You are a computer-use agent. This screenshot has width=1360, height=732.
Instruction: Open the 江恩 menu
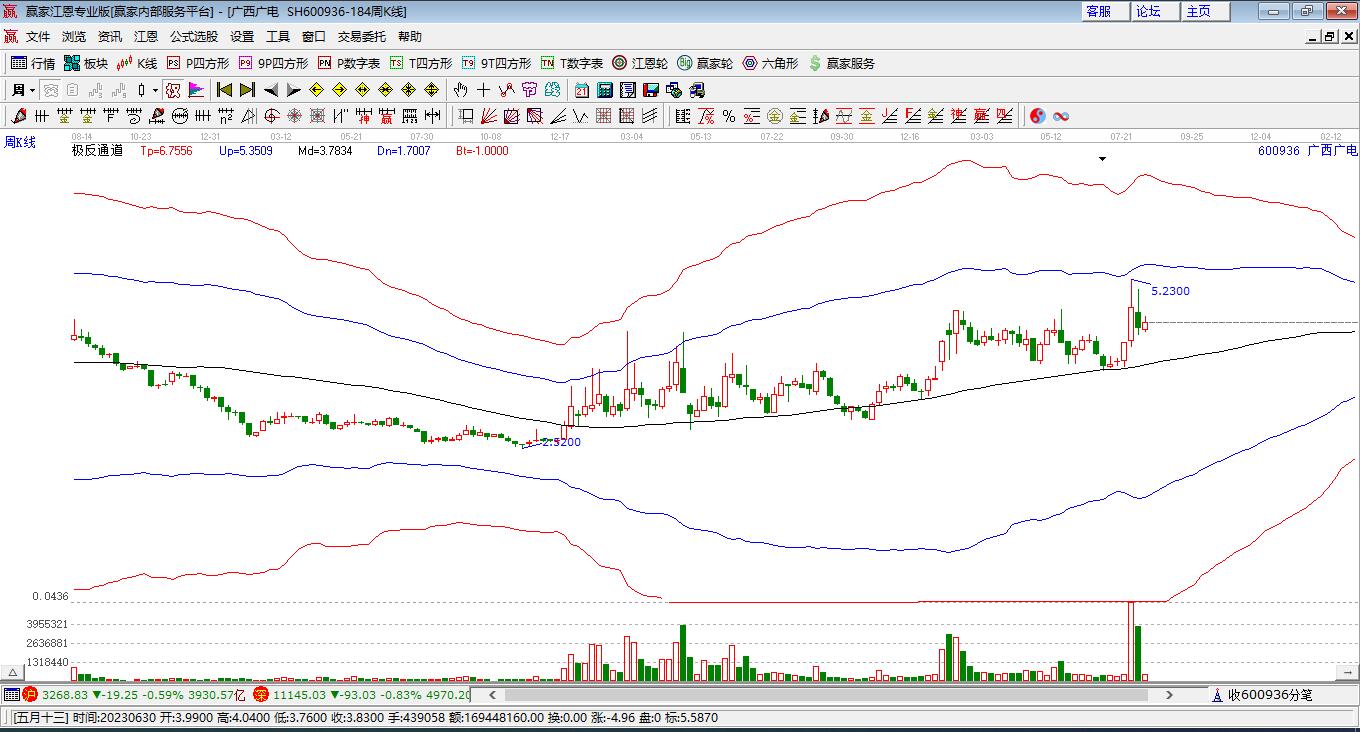coord(146,37)
